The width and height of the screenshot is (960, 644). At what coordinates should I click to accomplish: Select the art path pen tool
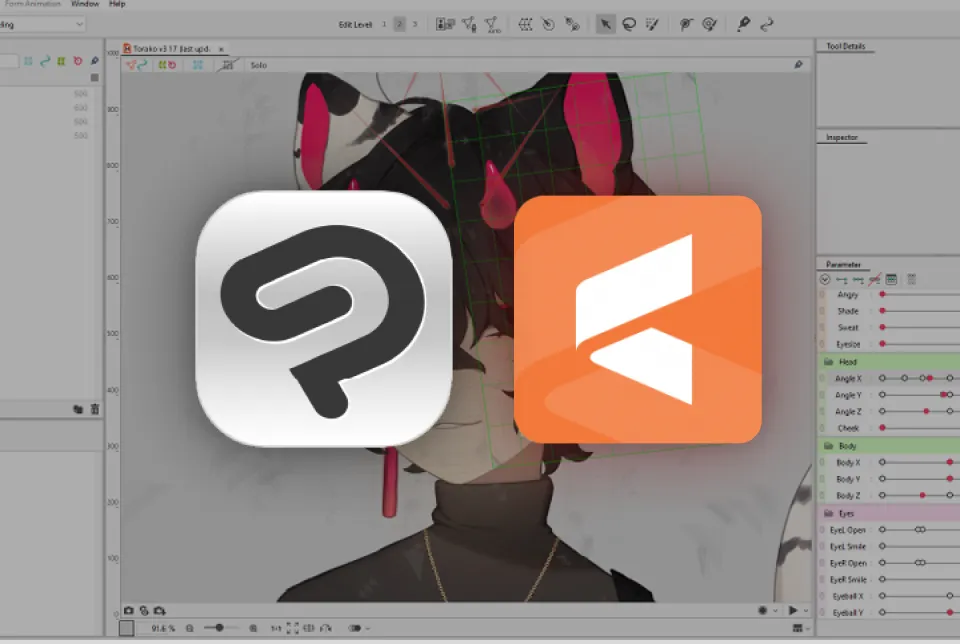(743, 24)
